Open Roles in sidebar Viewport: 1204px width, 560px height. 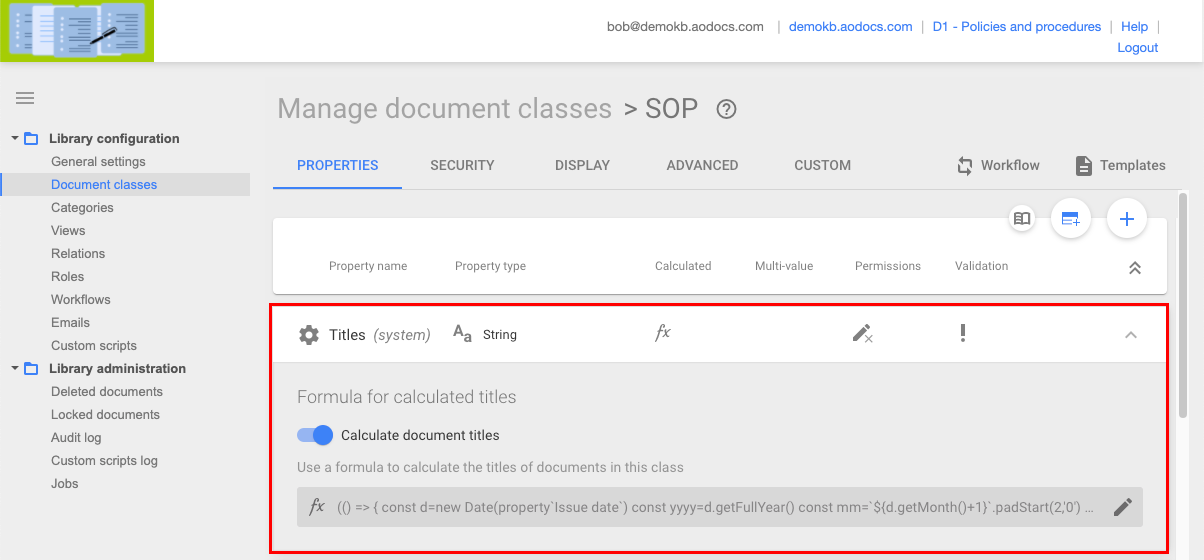[68, 277]
